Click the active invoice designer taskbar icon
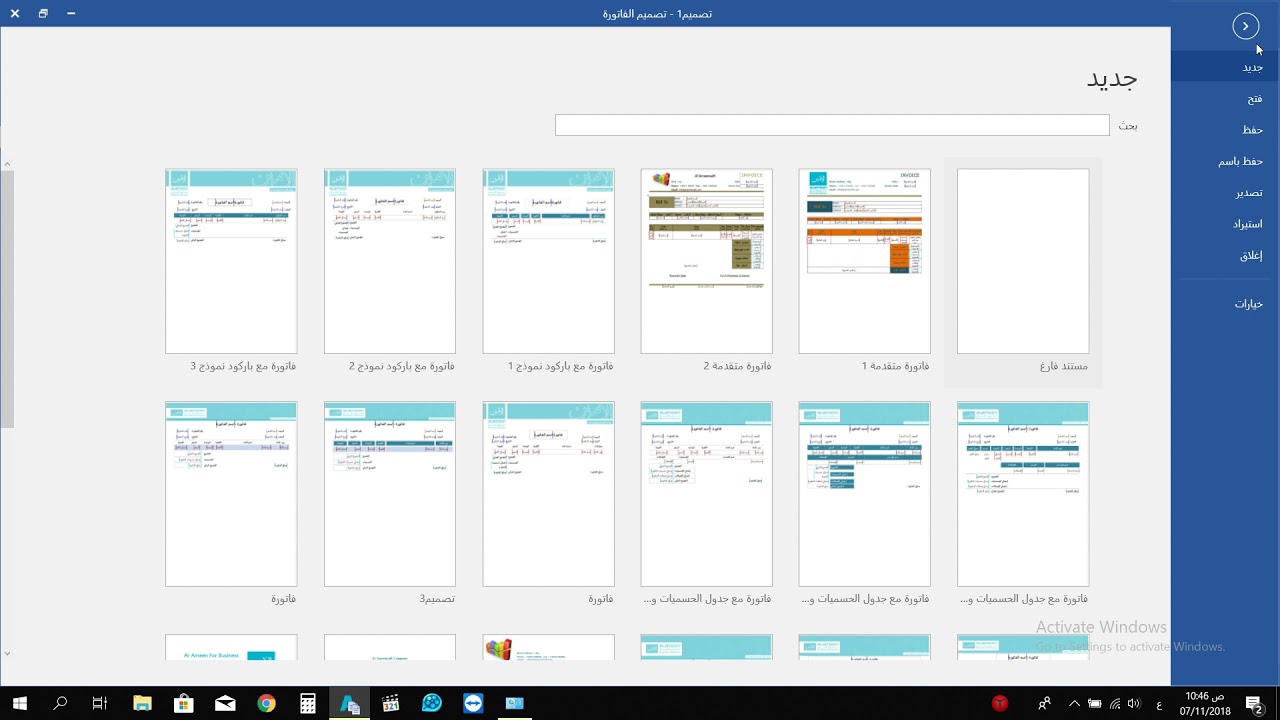Viewport: 1280px width, 720px height. pos(349,704)
